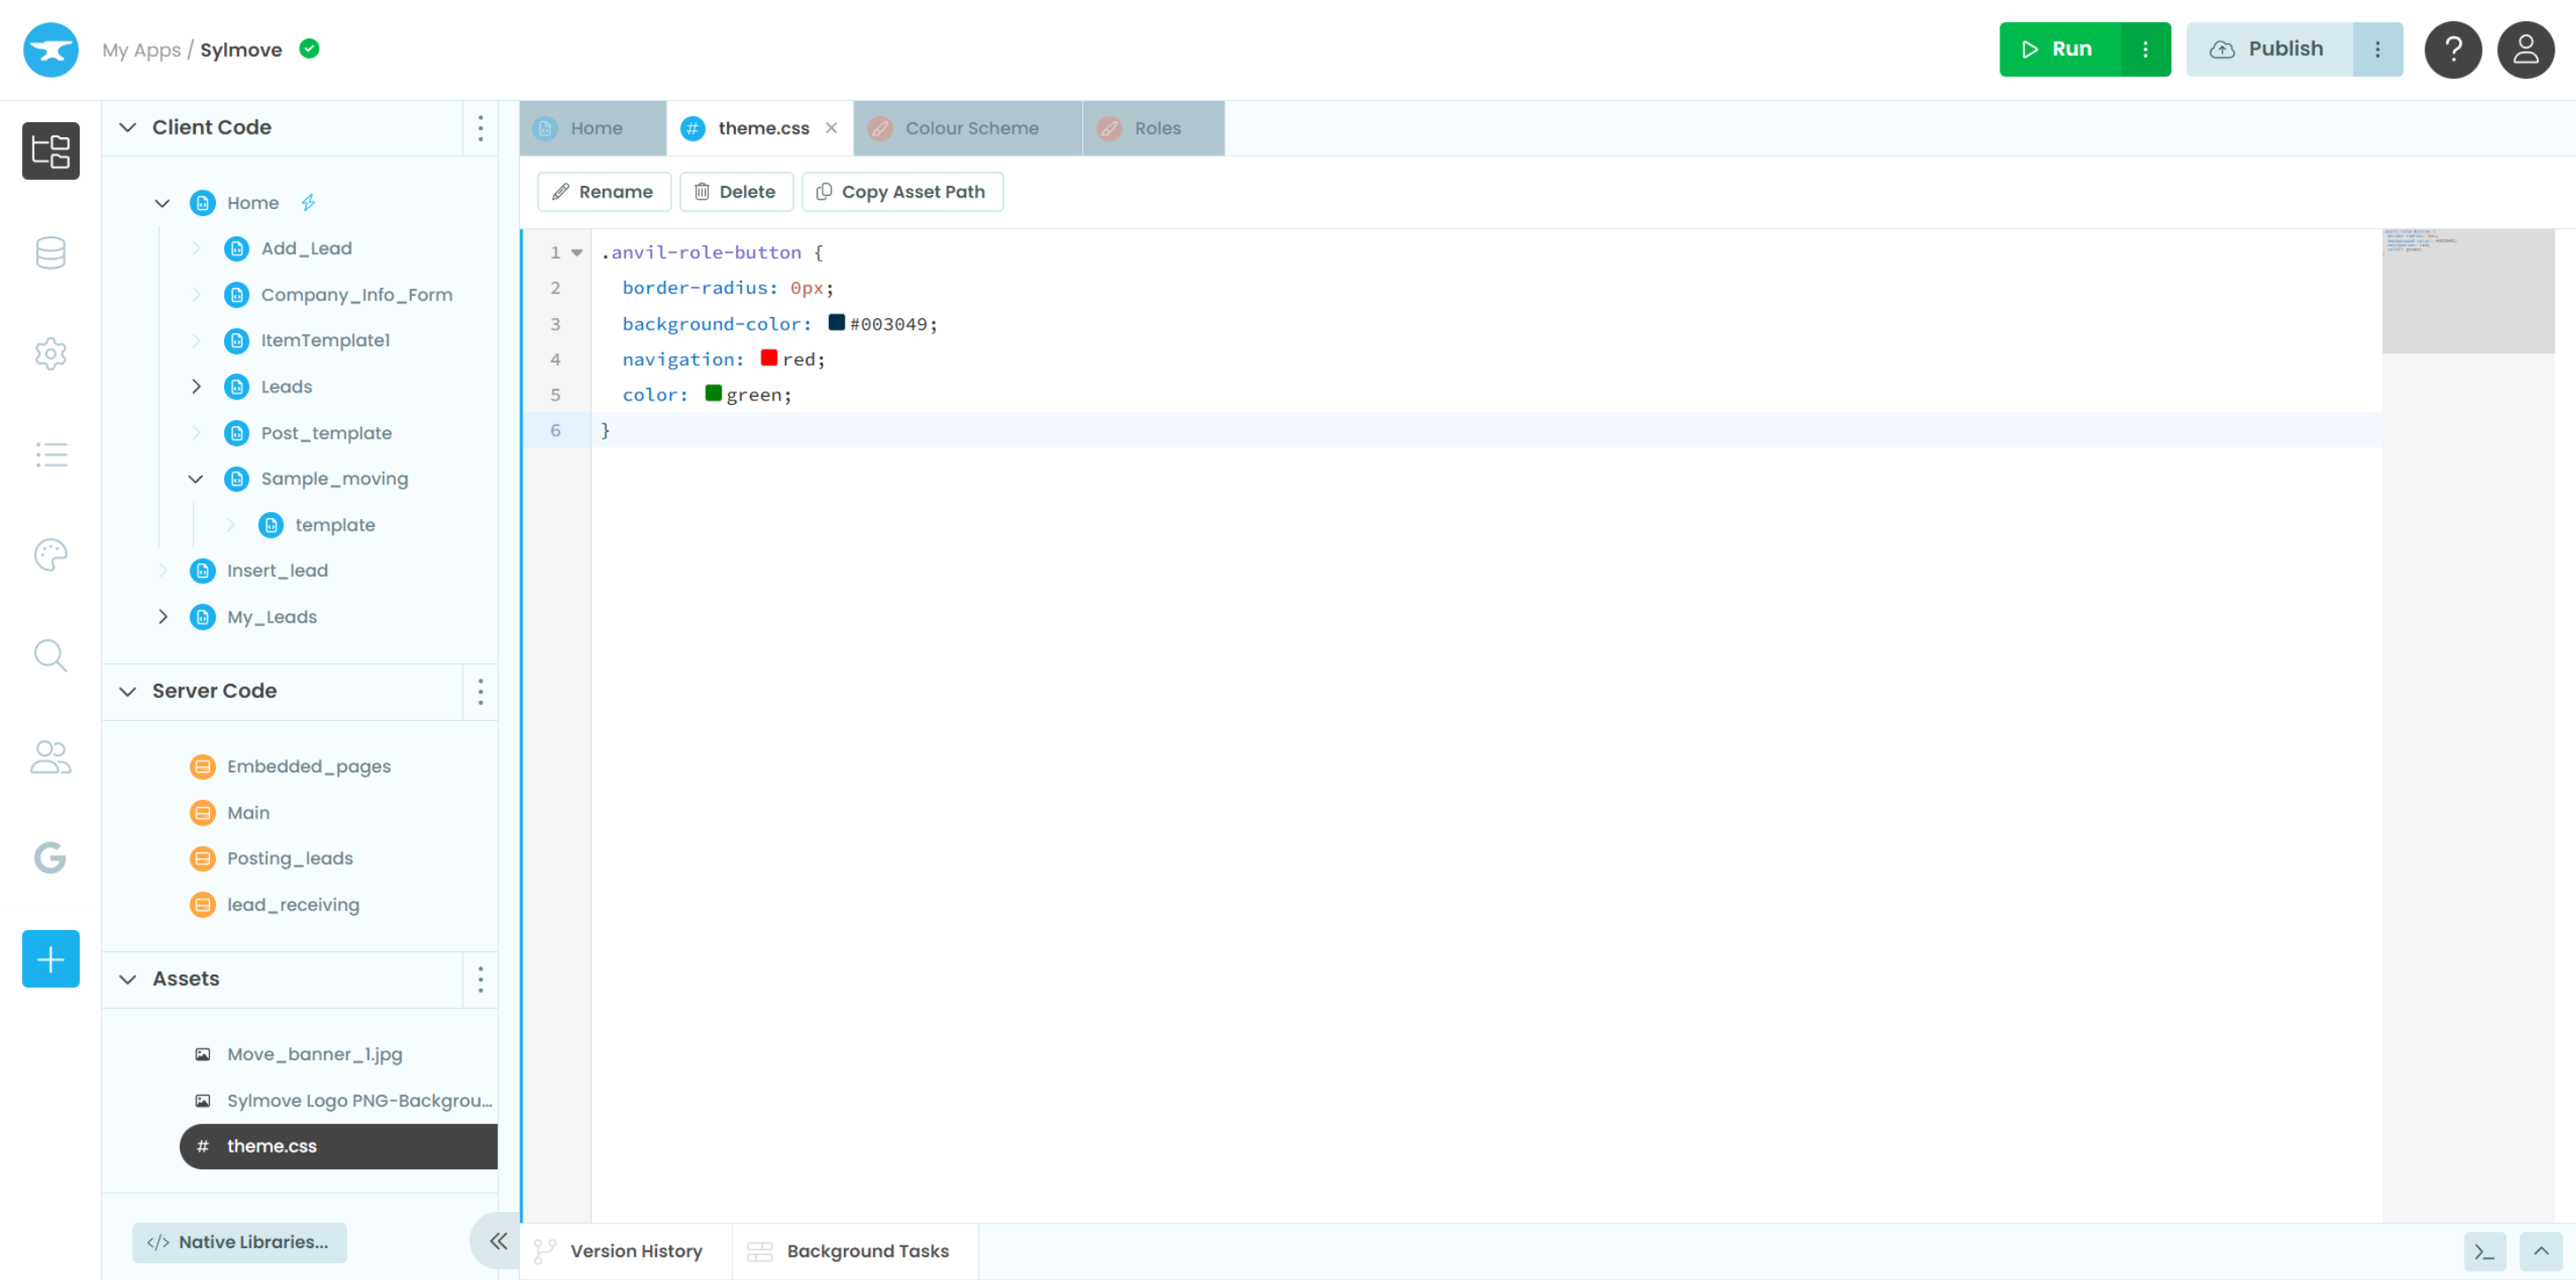Screen dimensions: 2576x1280
Task: Collapse the Sample_moving form node
Action: [196, 479]
